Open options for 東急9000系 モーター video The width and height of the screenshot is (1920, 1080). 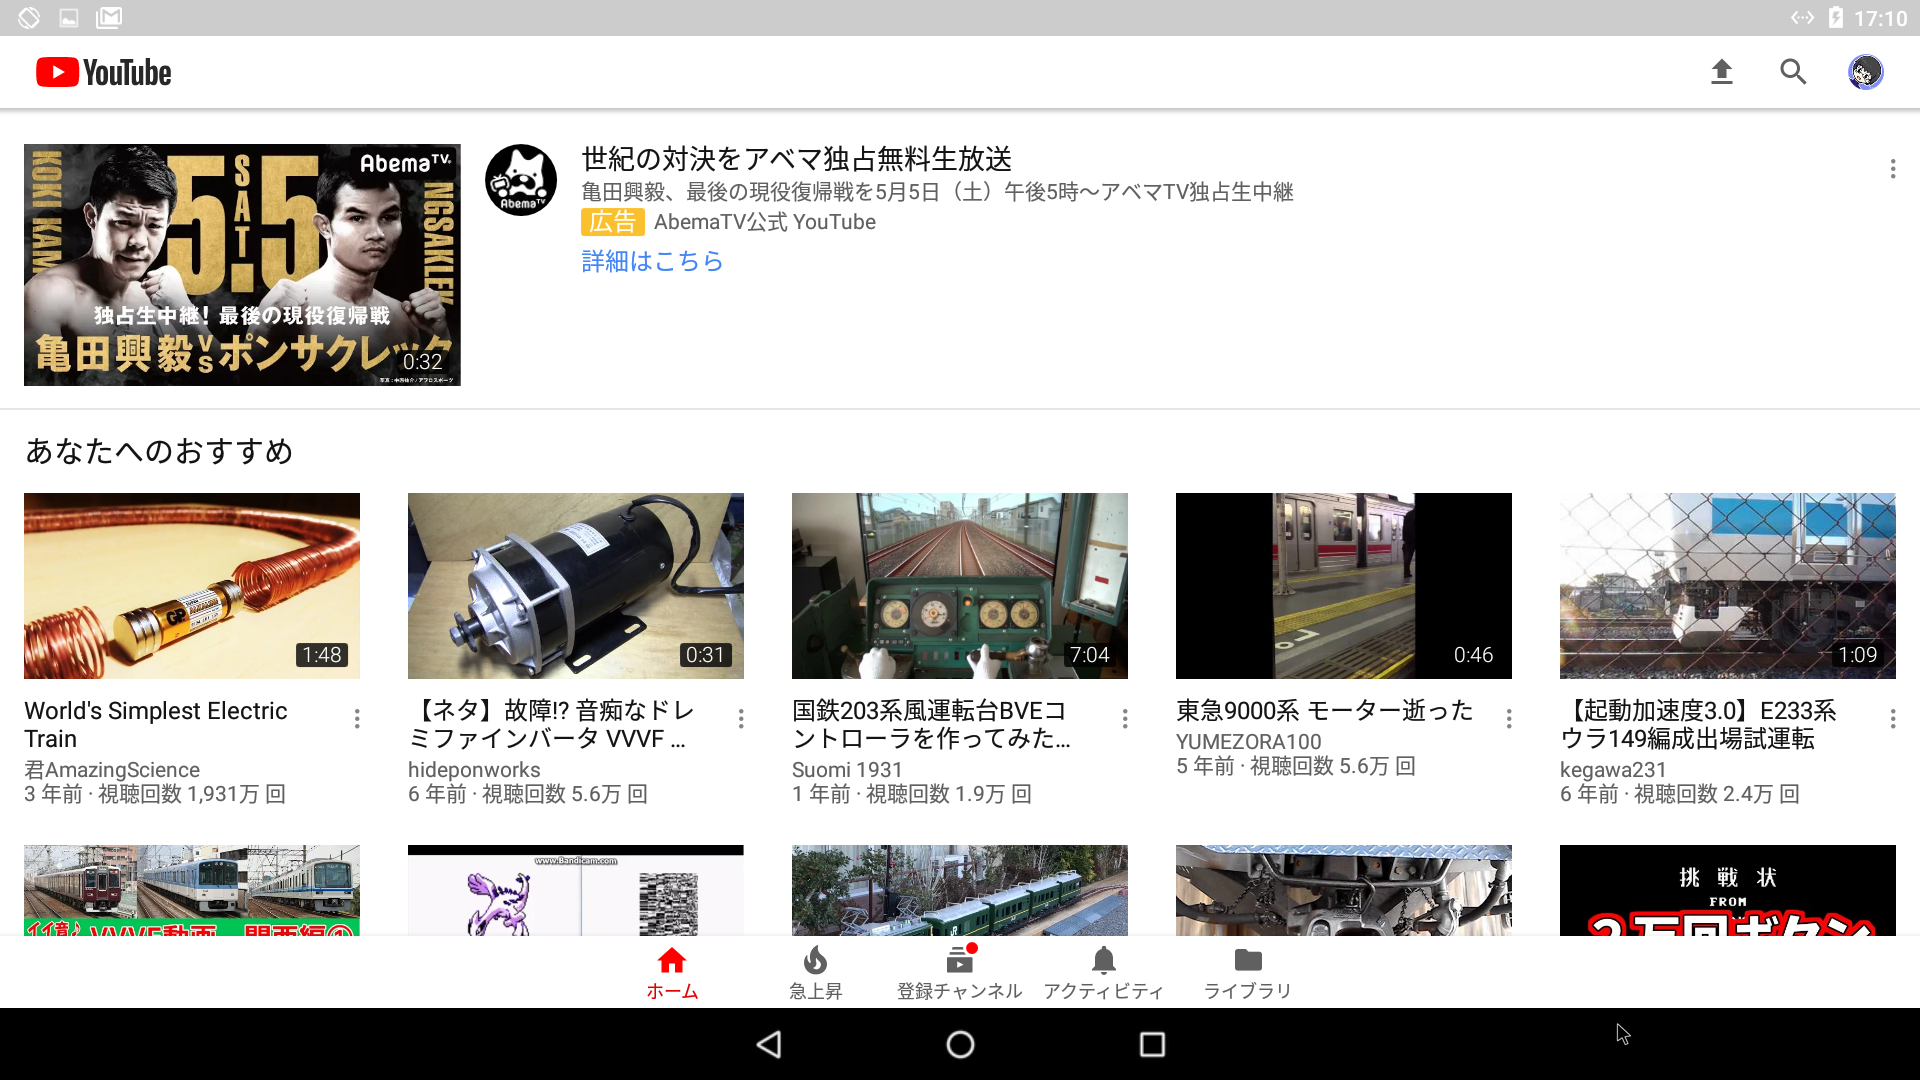[1509, 718]
